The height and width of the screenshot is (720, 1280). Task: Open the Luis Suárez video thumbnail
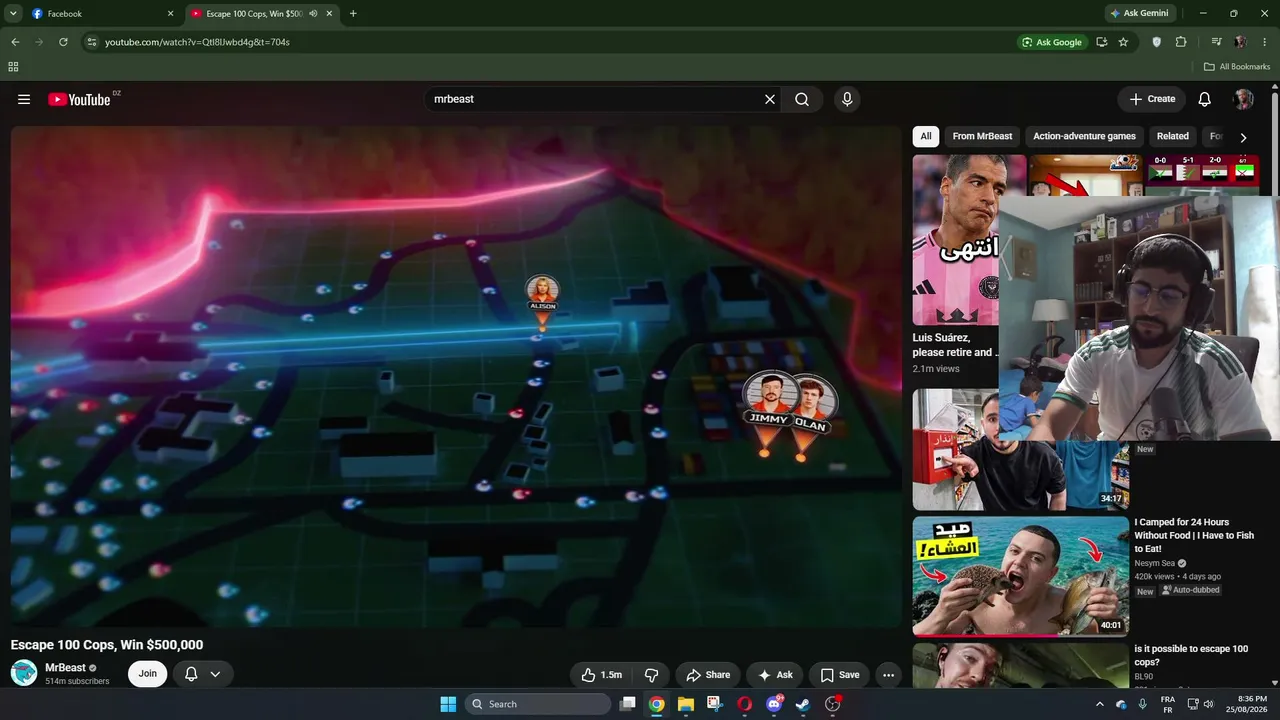pyautogui.click(x=955, y=239)
